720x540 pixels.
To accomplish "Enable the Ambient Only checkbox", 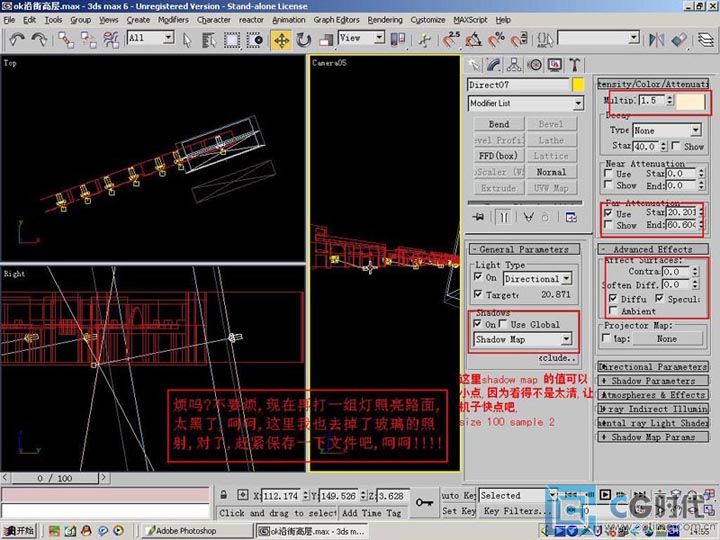I will [x=613, y=310].
